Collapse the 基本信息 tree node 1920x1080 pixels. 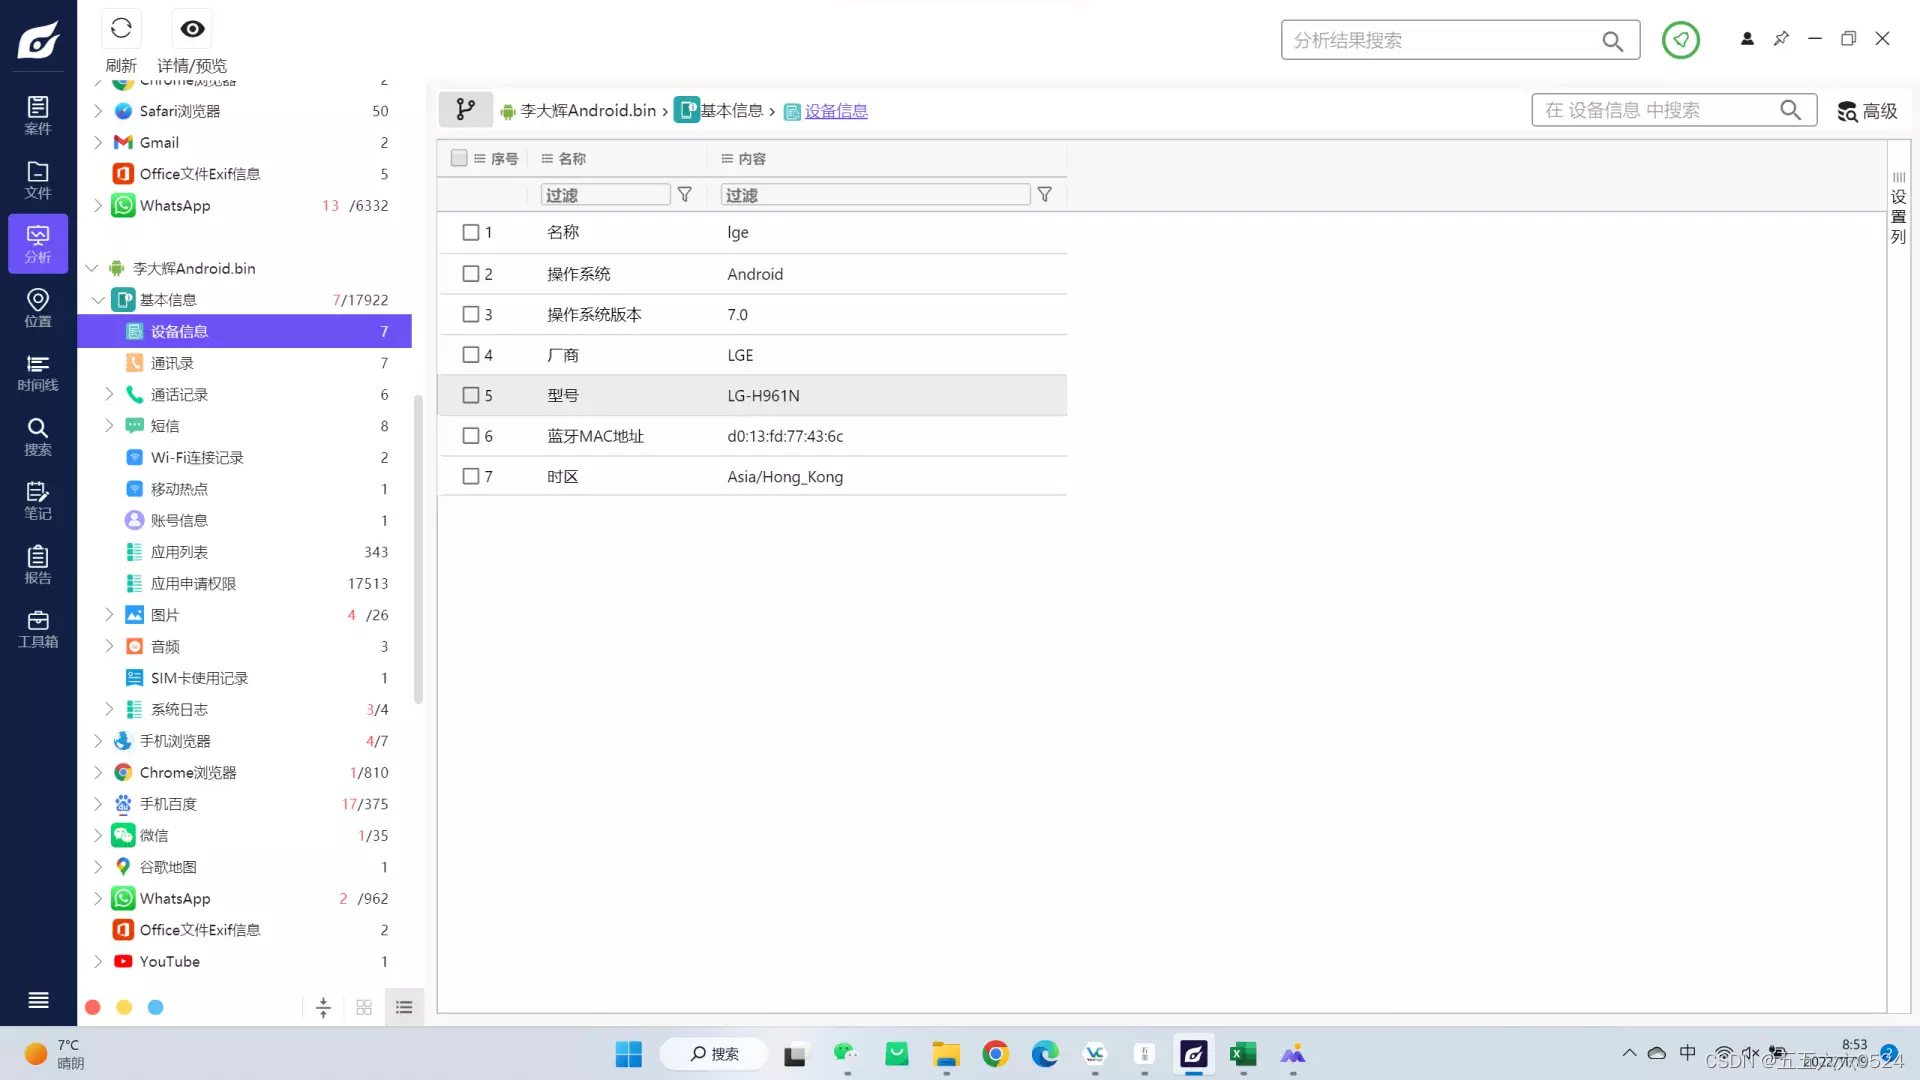click(97, 300)
